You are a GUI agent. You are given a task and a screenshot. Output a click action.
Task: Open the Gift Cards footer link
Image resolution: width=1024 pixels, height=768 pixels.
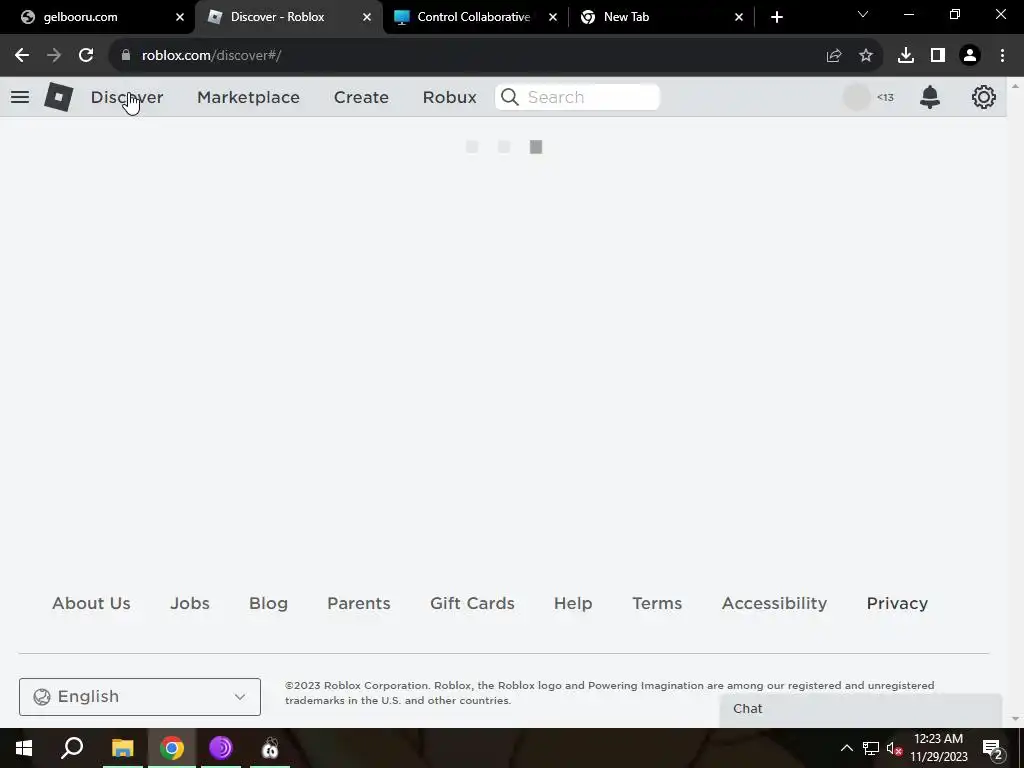tap(472, 603)
